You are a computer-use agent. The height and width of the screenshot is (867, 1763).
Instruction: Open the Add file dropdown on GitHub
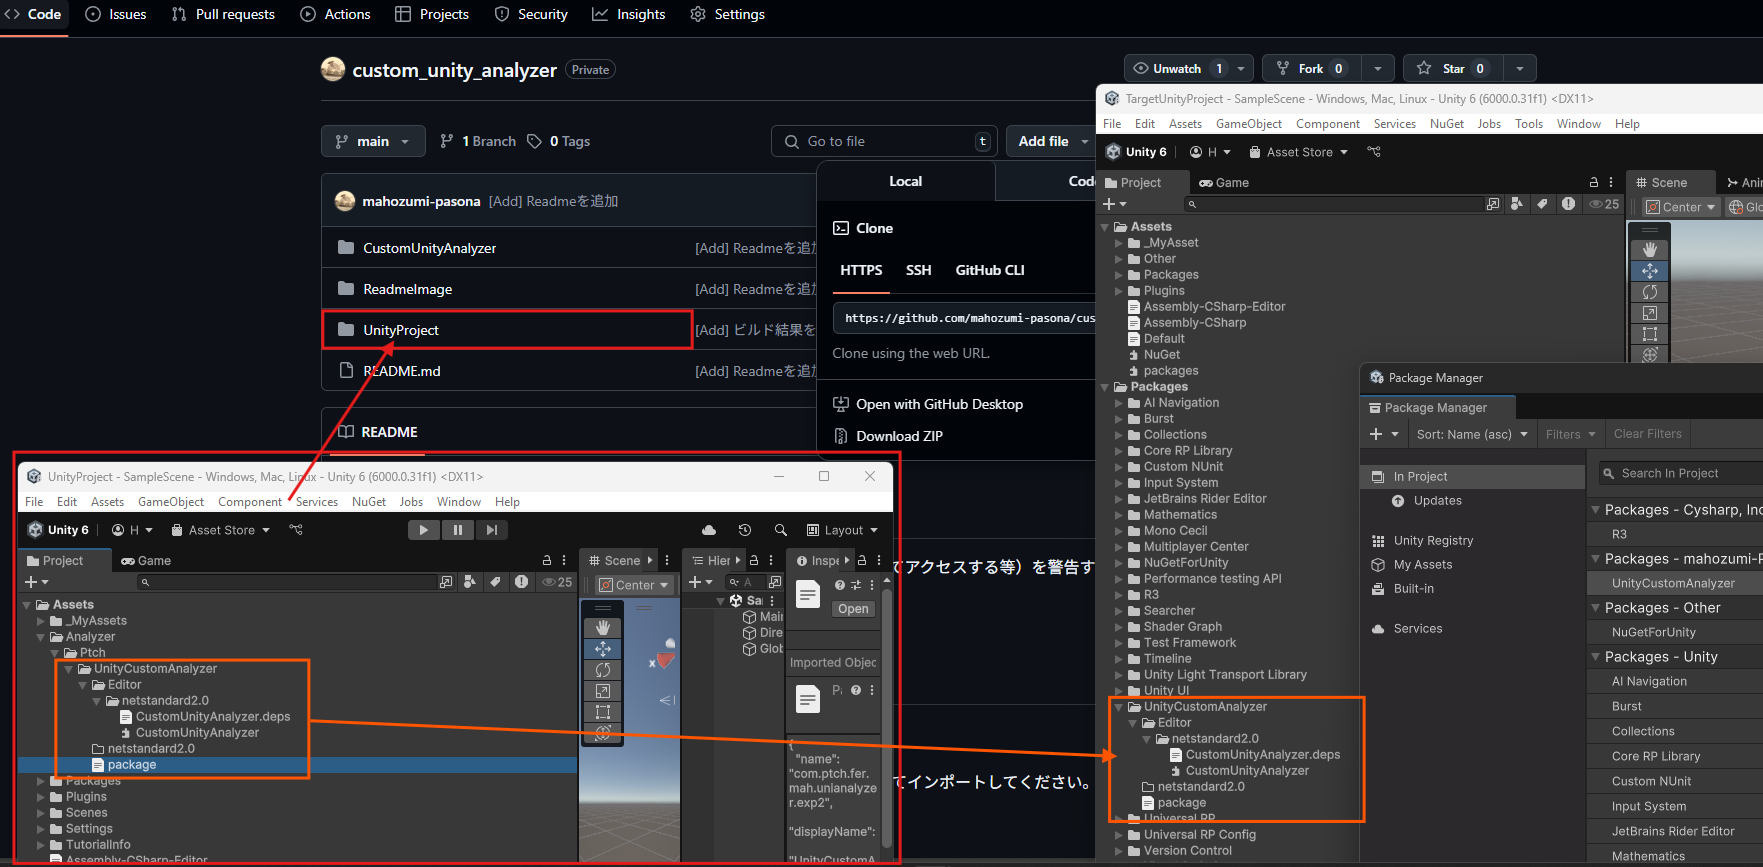tap(1051, 141)
